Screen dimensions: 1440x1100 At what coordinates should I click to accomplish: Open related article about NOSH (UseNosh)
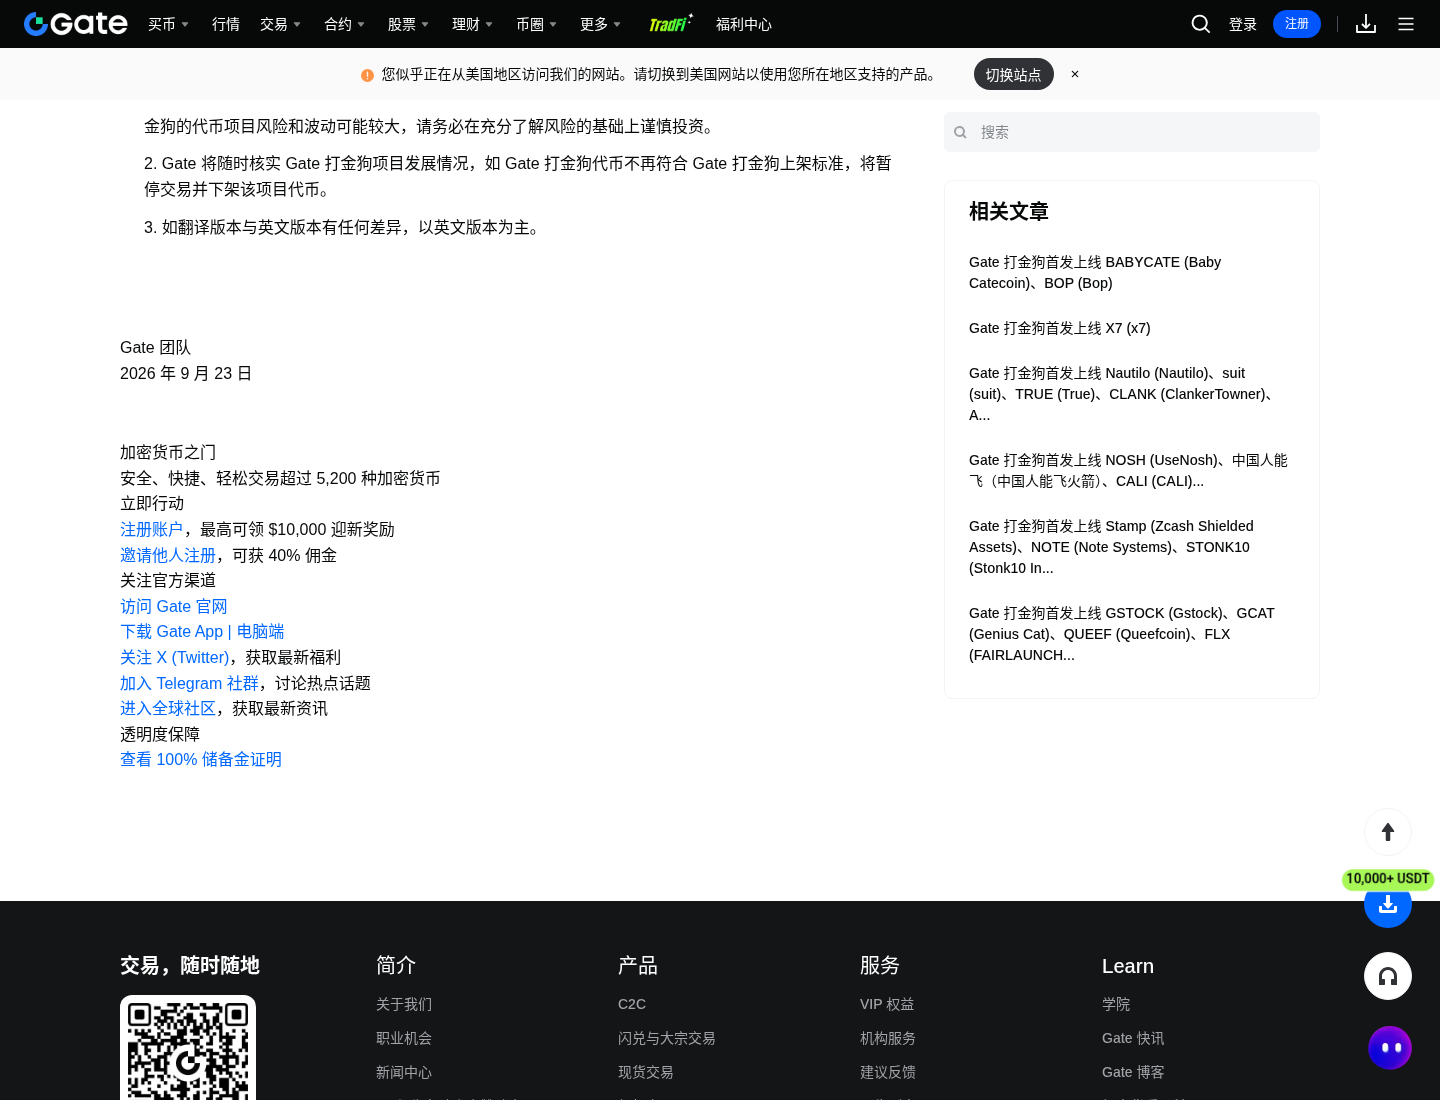1128,470
